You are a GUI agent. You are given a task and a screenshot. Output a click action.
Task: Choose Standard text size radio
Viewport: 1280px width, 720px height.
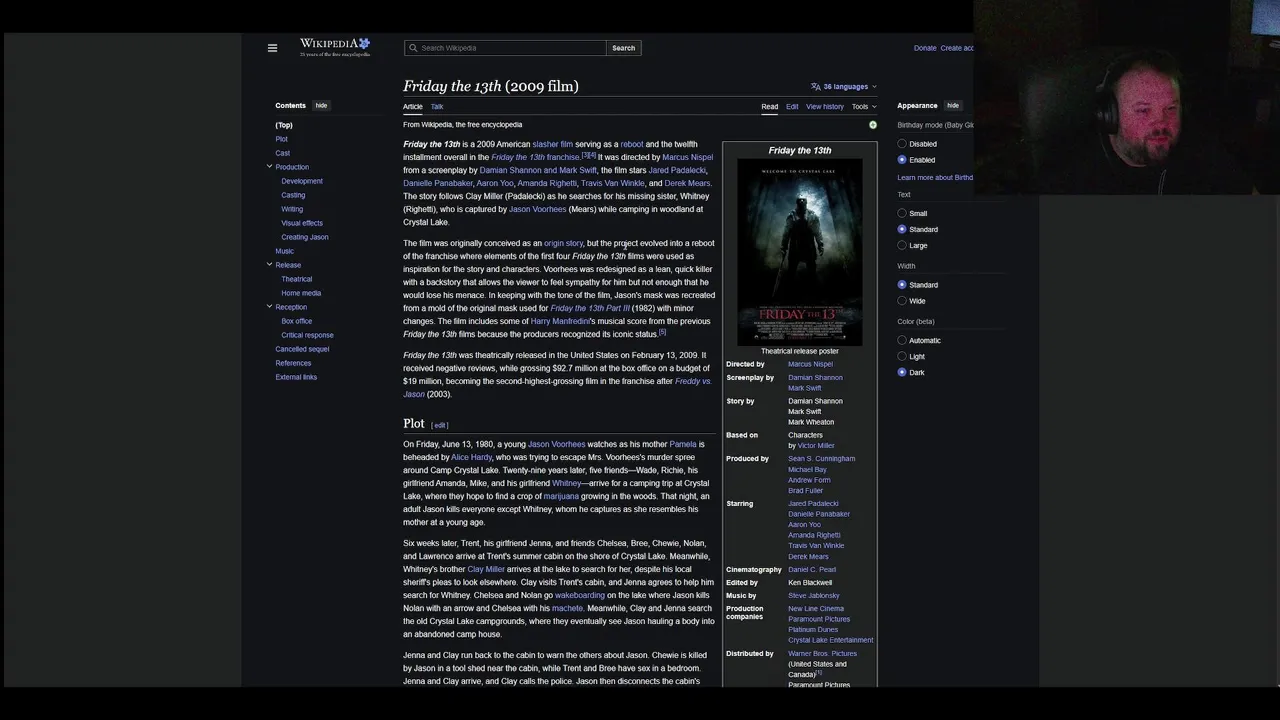pos(902,229)
